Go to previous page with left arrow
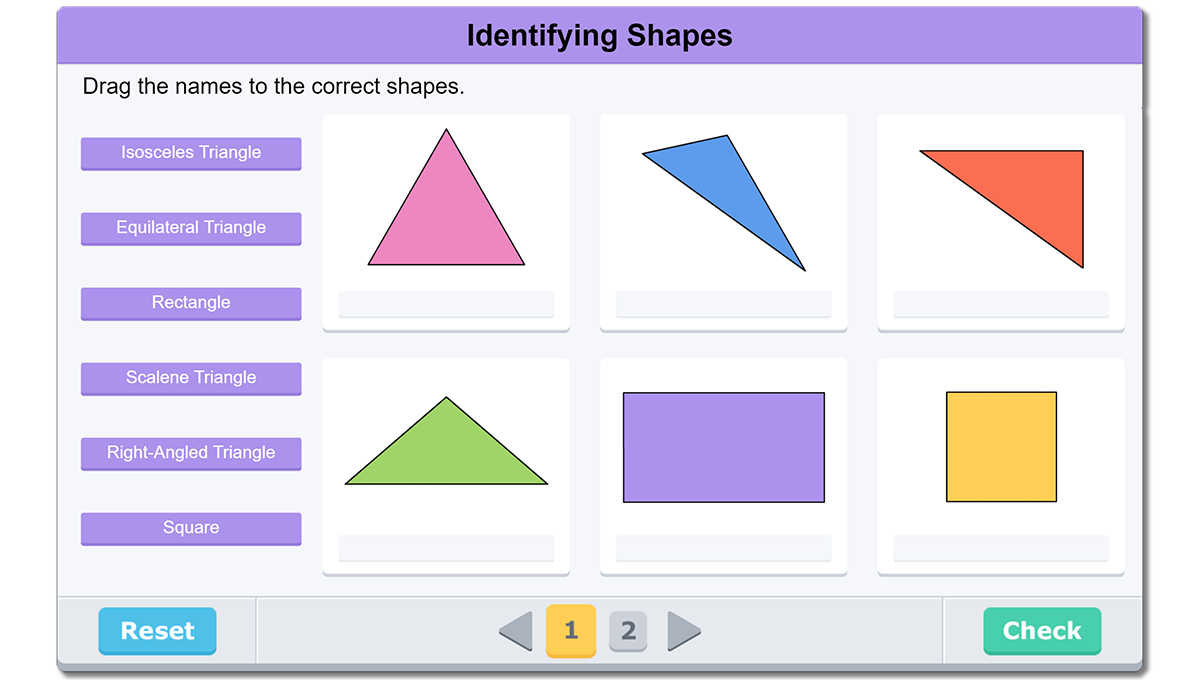 517,631
